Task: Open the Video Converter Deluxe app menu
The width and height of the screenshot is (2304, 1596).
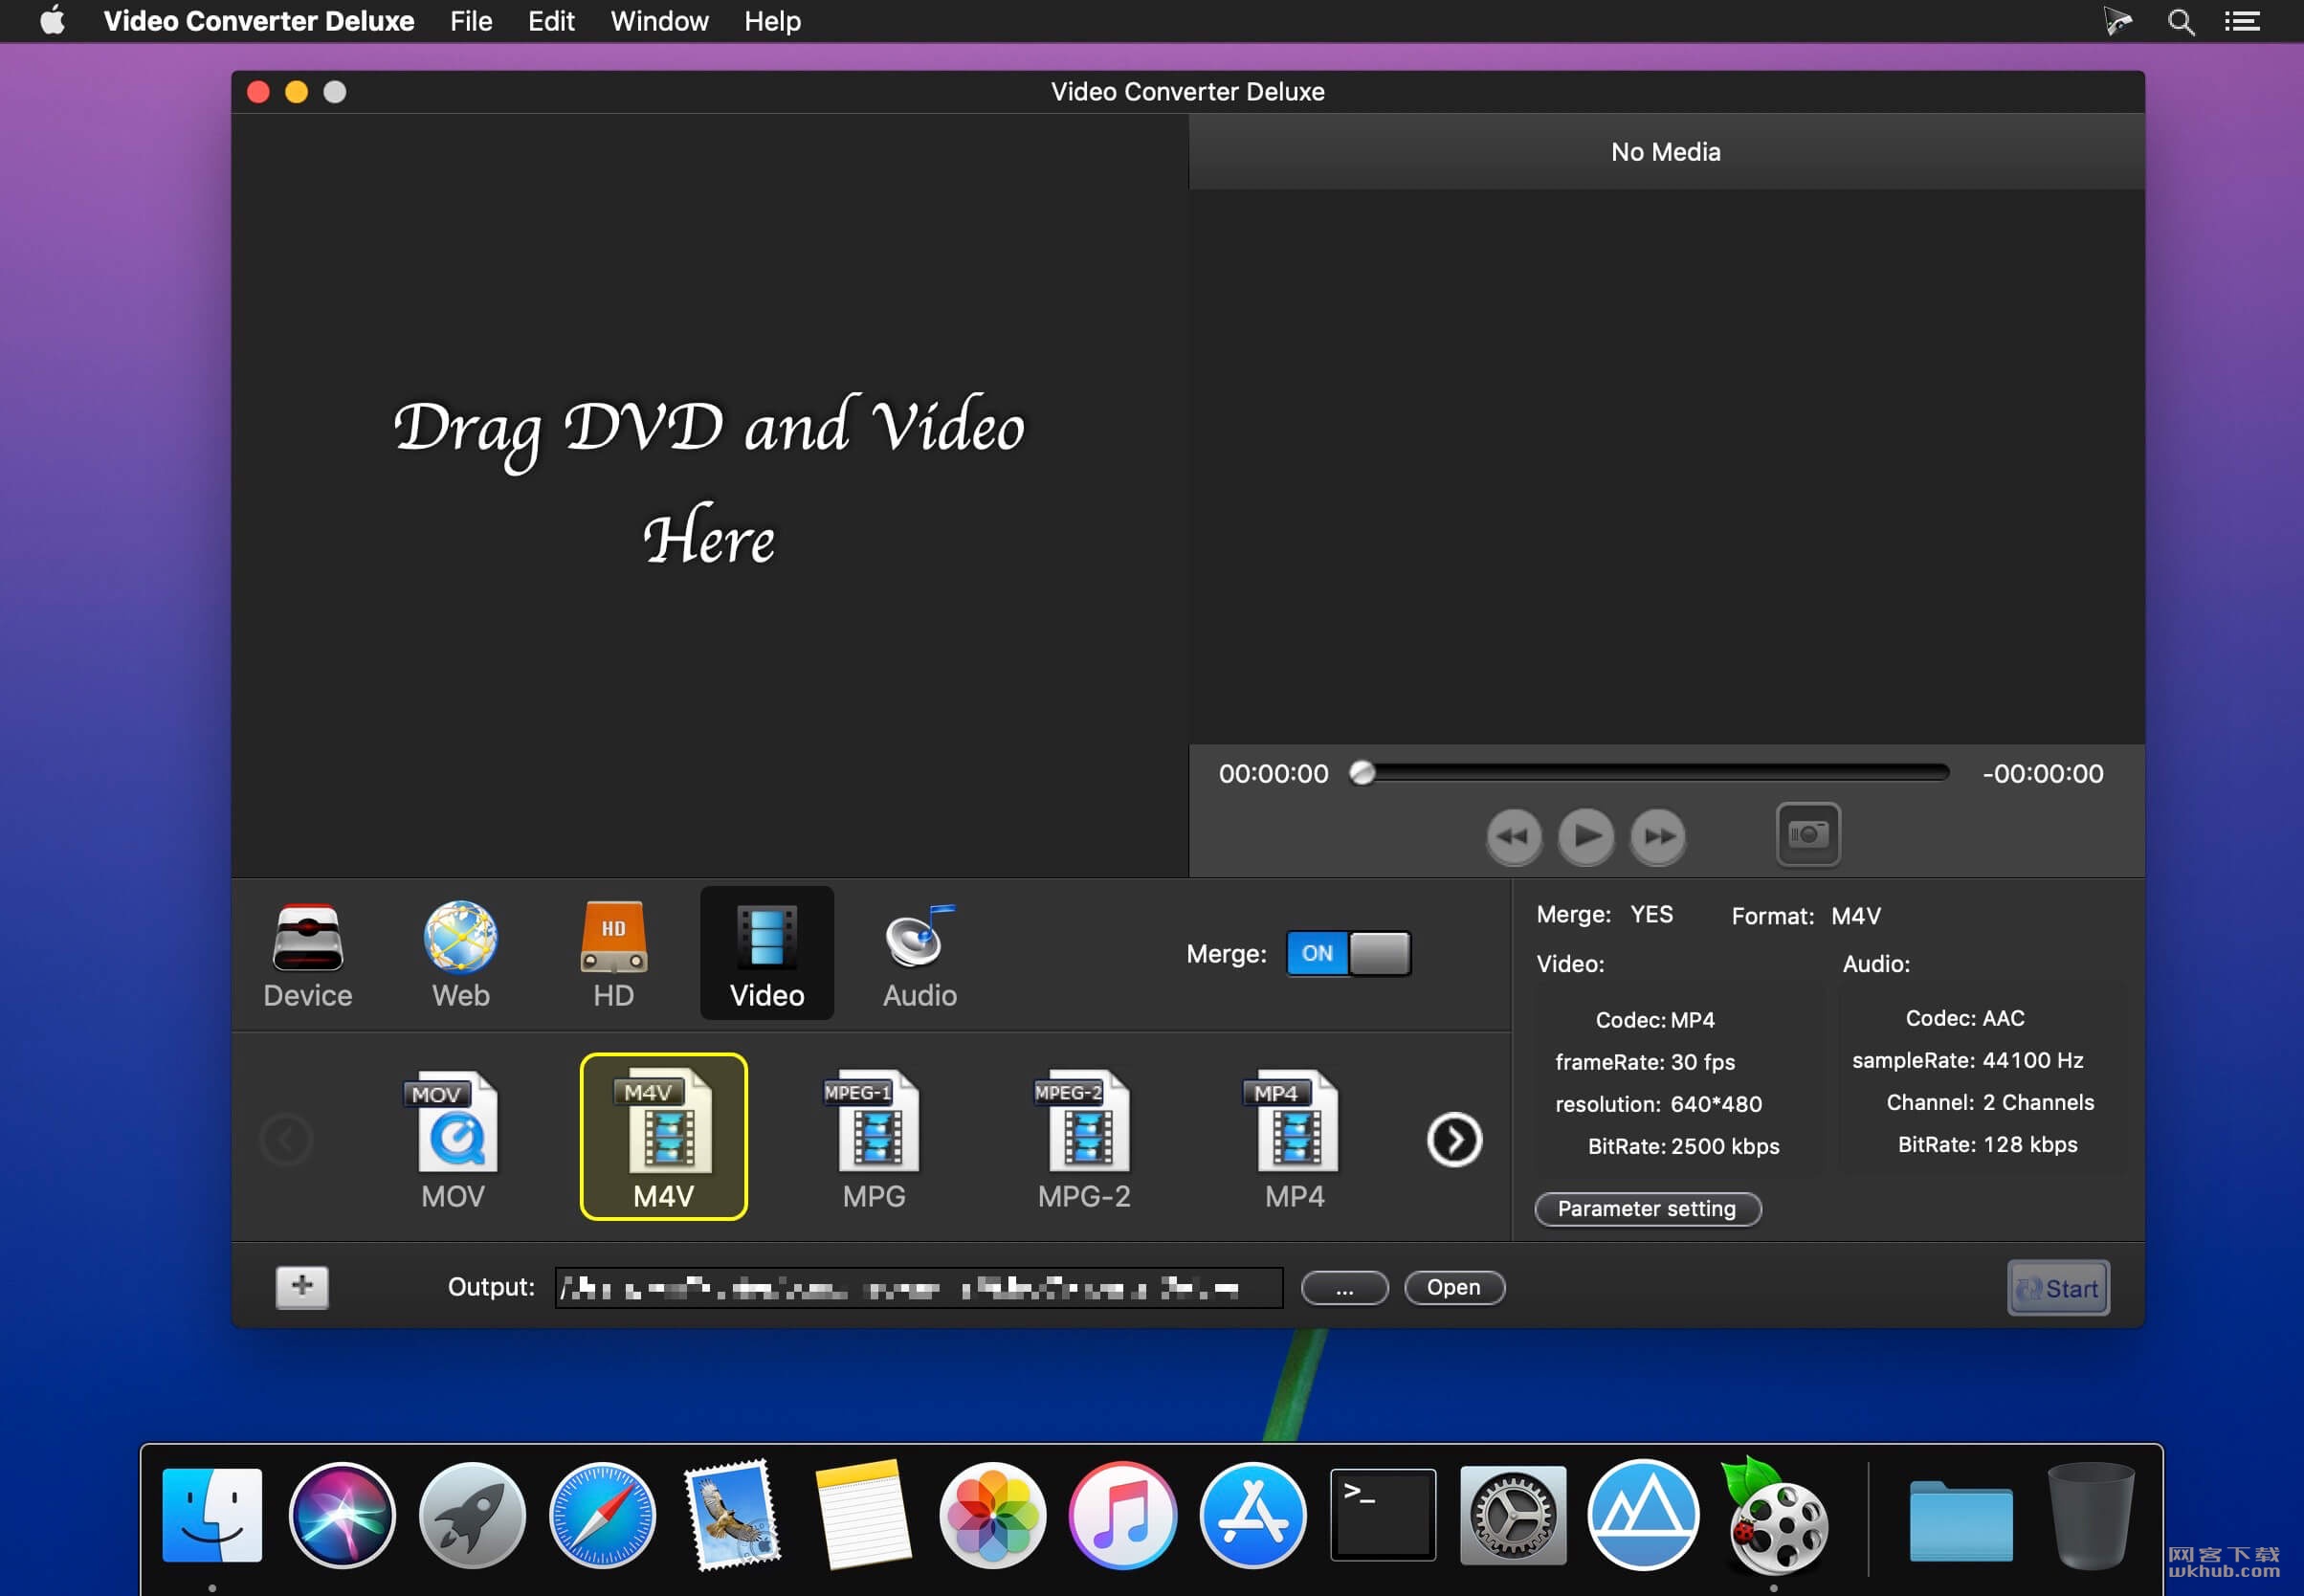Action: pyautogui.click(x=258, y=21)
